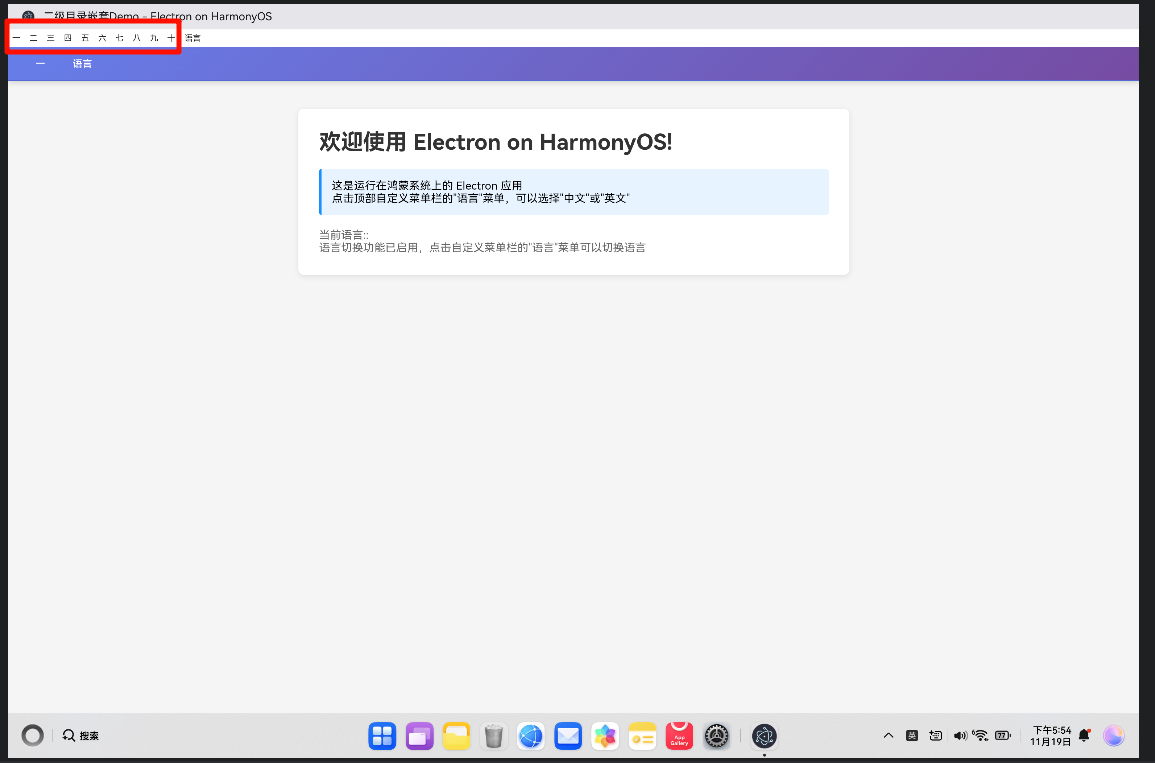Open the 九 menu in the top menu bar
Image resolution: width=1155 pixels, height=763 pixels.
tap(154, 38)
